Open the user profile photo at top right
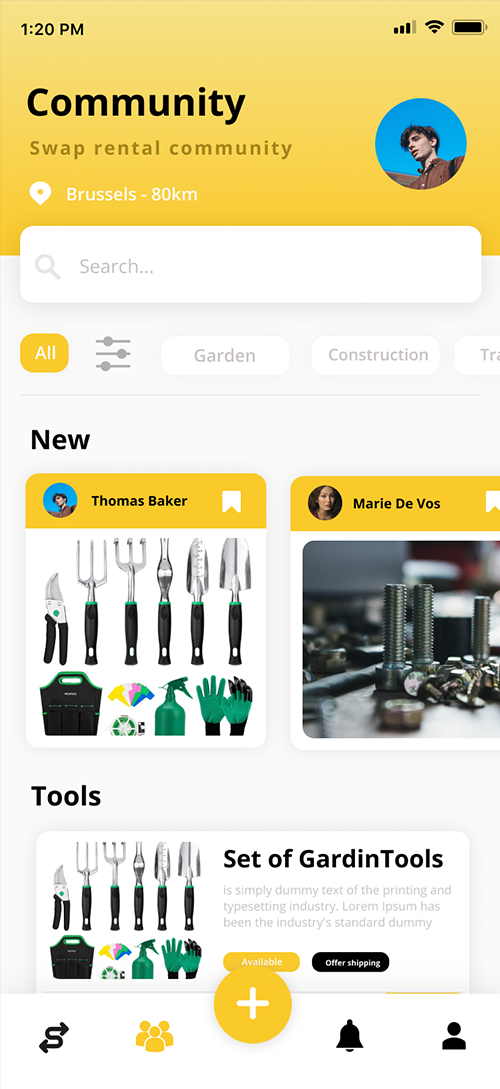This screenshot has height=1089, width=500. click(x=421, y=144)
